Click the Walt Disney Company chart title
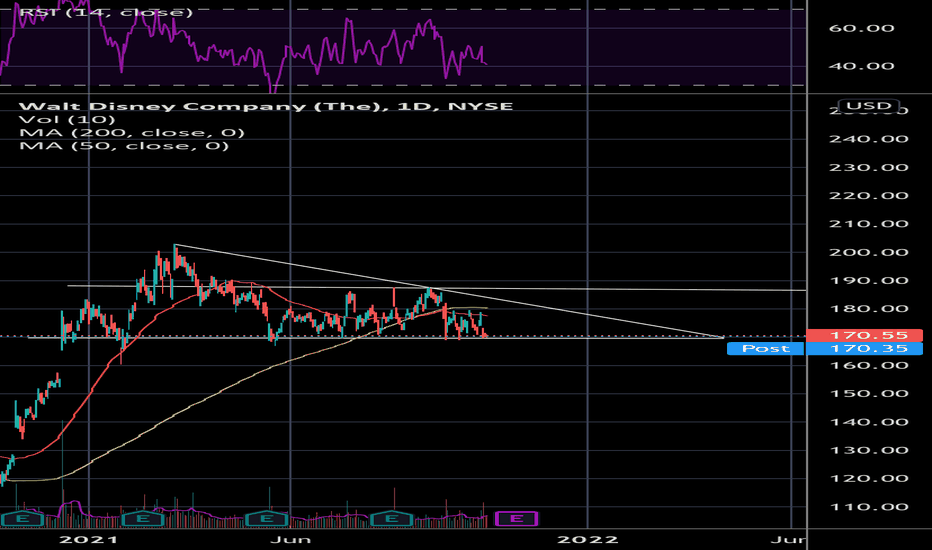The height and width of the screenshot is (550, 932). [266, 106]
